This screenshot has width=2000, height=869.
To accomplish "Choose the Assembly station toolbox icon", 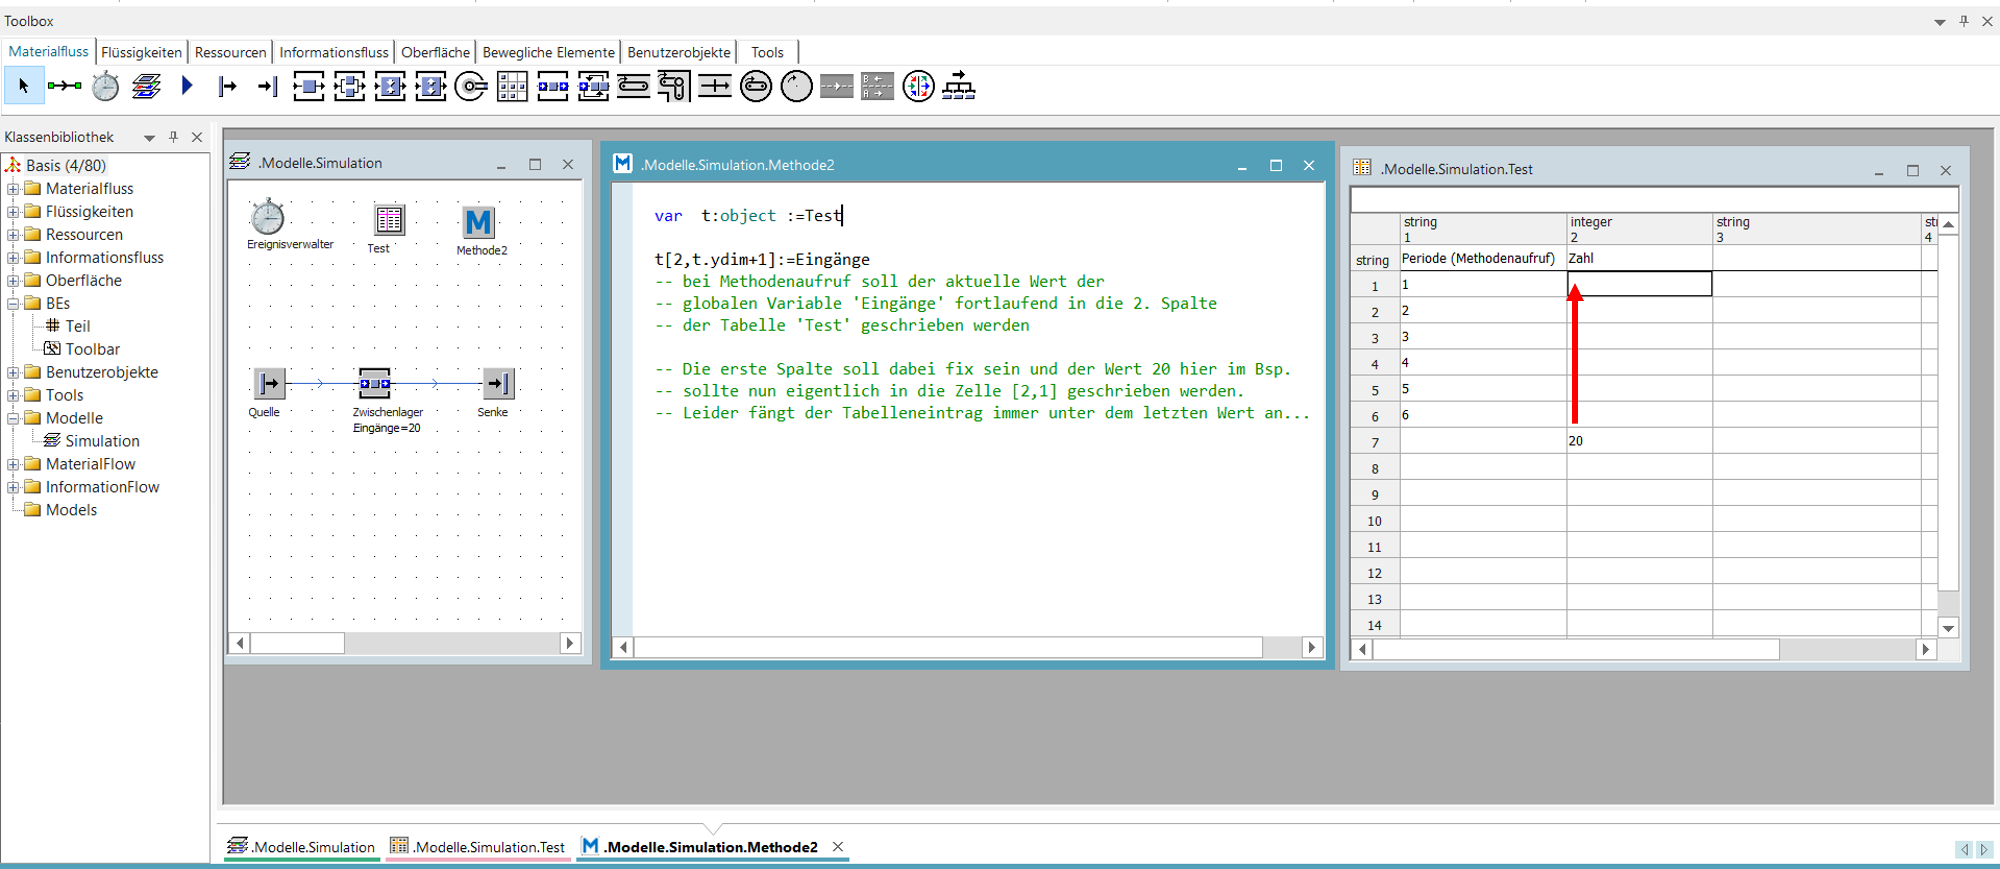I will pos(390,87).
